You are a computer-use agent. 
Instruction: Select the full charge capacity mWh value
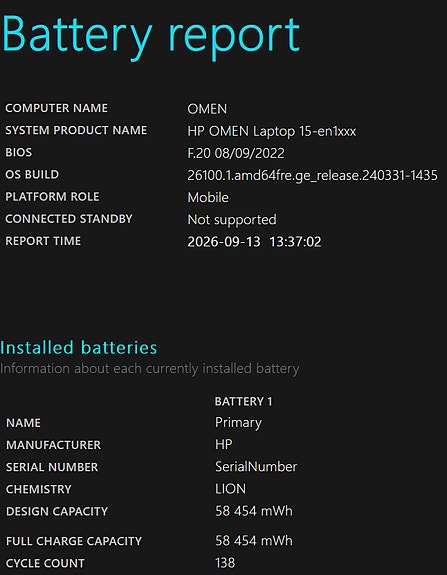pos(254,541)
